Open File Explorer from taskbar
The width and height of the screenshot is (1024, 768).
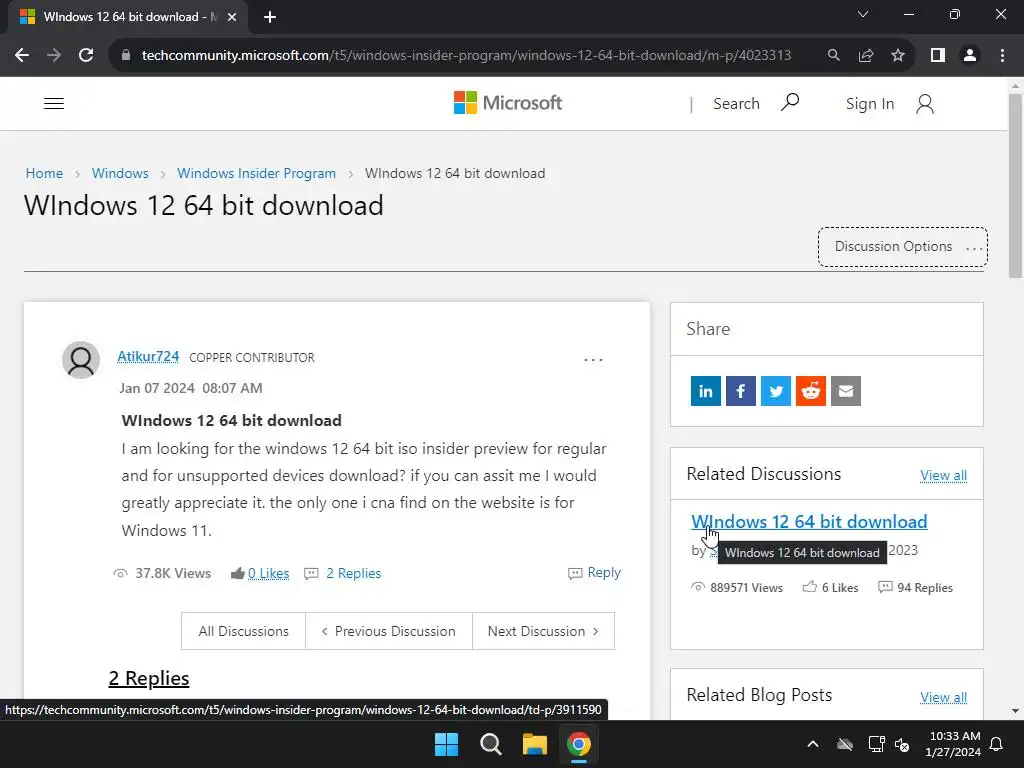coord(535,744)
